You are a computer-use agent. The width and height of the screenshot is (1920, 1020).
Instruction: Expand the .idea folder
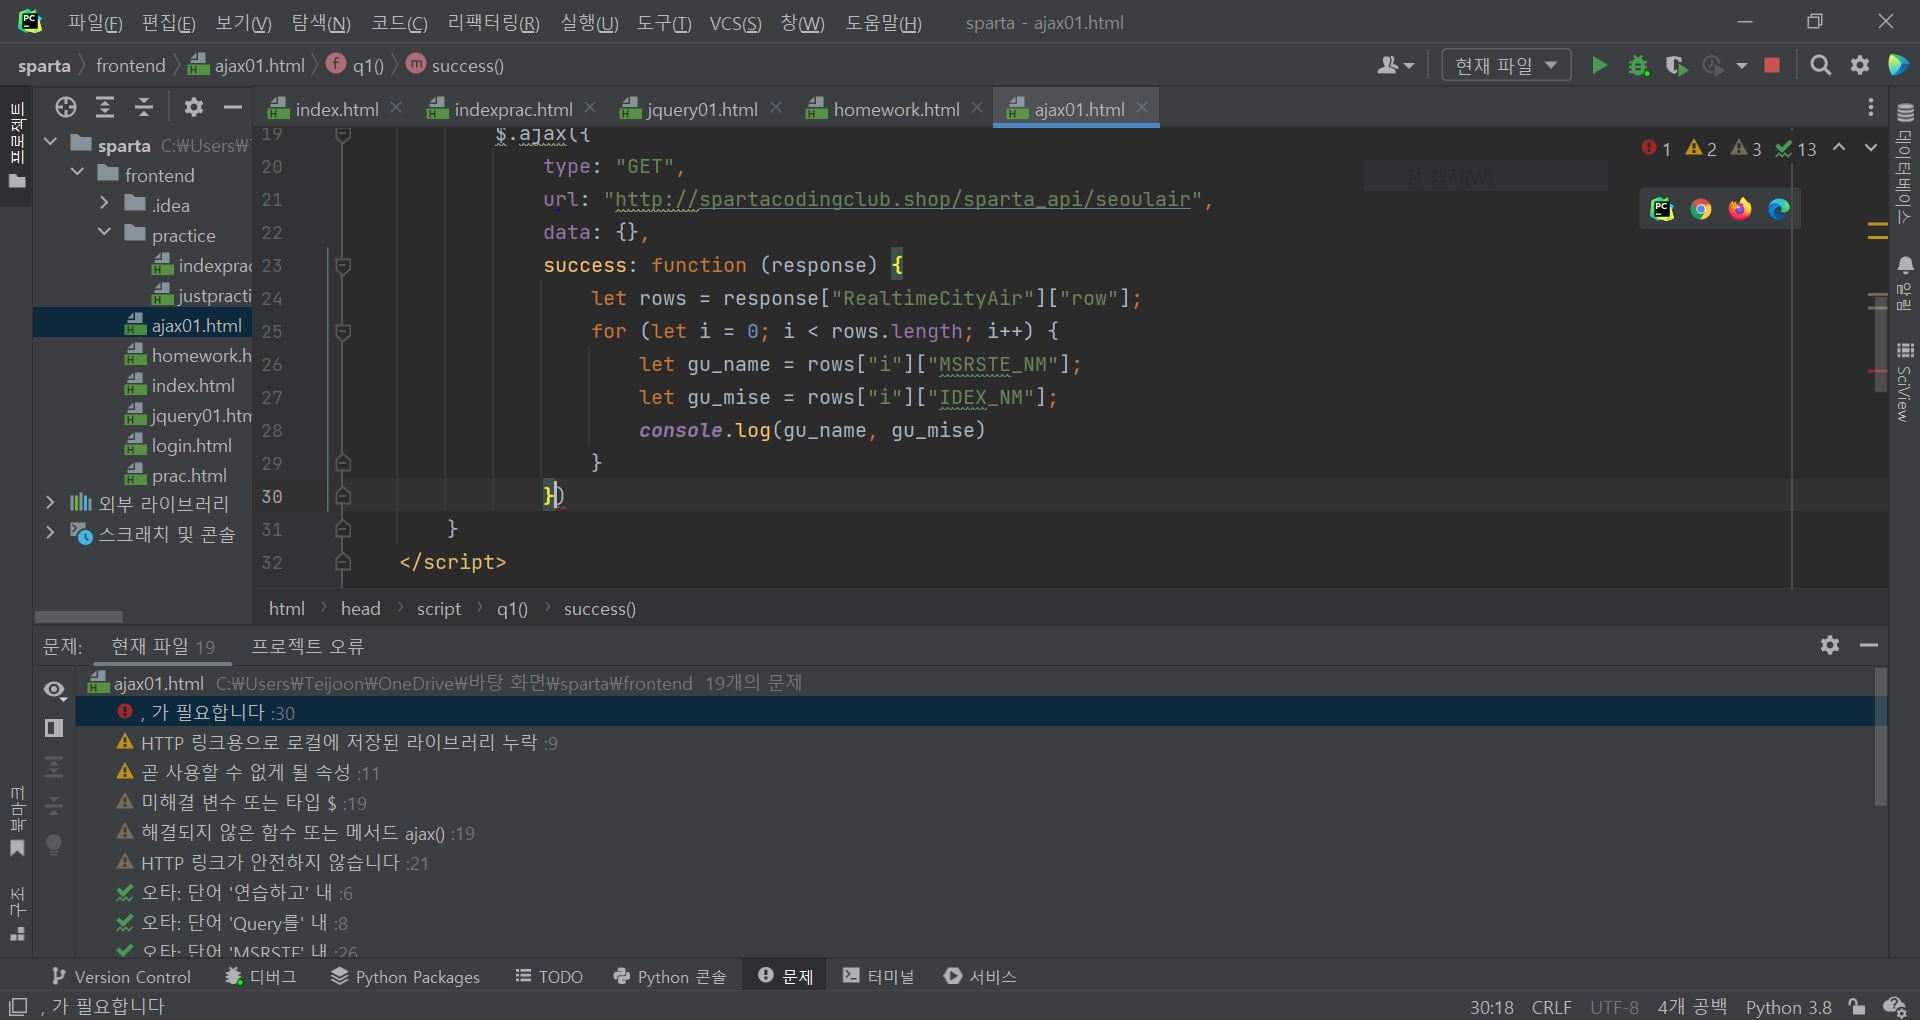(x=104, y=204)
